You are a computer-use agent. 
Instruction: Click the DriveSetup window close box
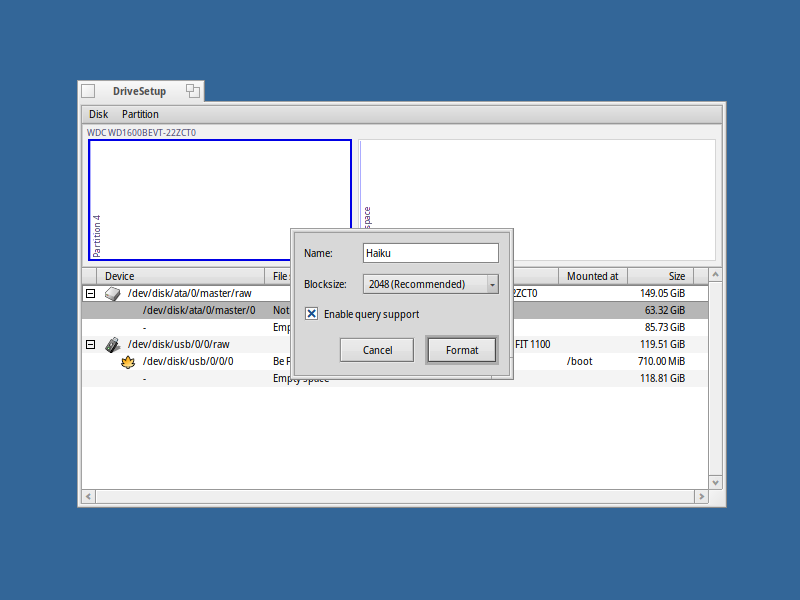click(88, 91)
